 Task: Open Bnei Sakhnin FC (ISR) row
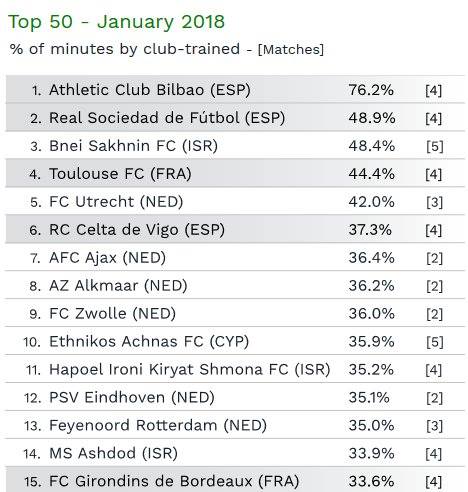pyautogui.click(x=235, y=146)
